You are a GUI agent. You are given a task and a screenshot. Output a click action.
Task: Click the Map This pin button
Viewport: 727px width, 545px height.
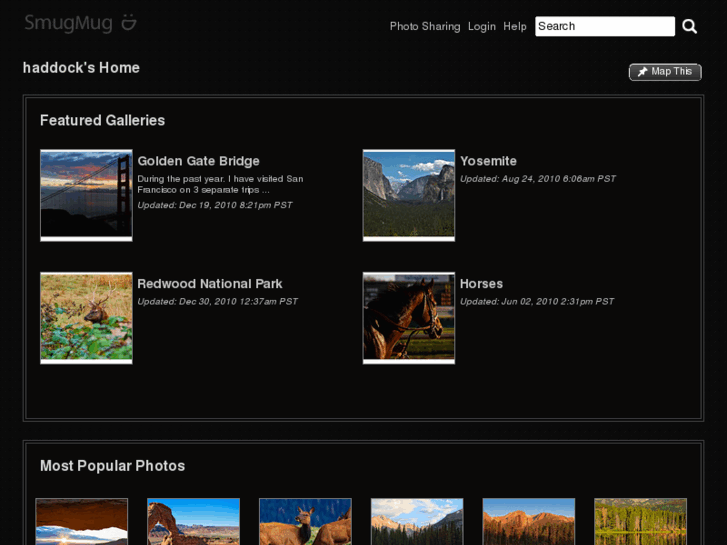[x=665, y=72]
